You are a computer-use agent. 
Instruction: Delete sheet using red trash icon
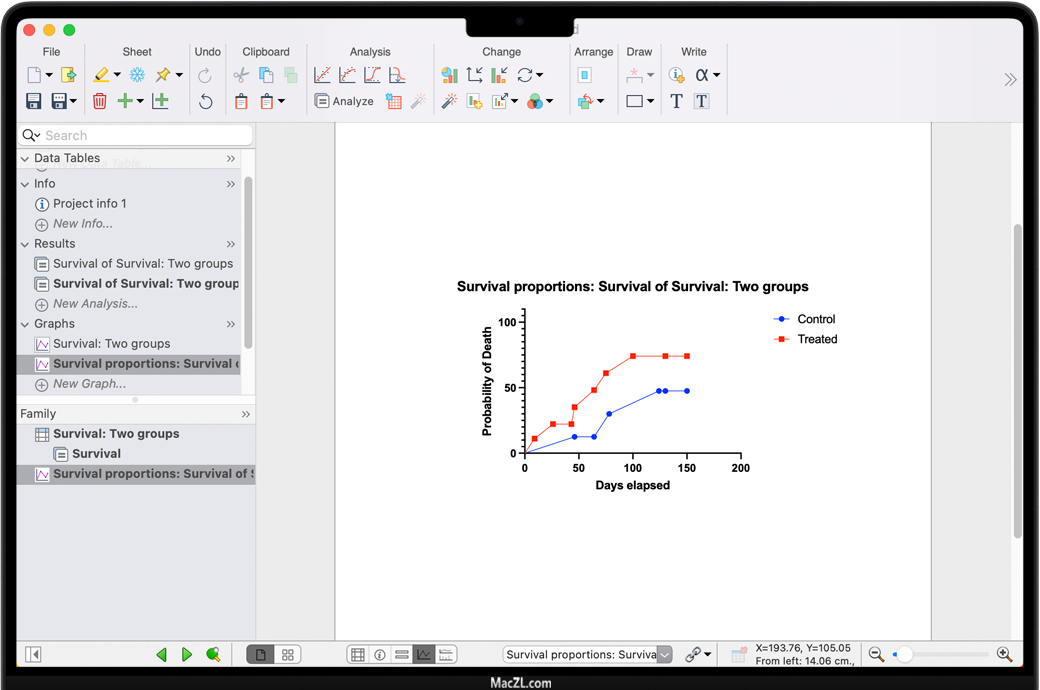100,101
